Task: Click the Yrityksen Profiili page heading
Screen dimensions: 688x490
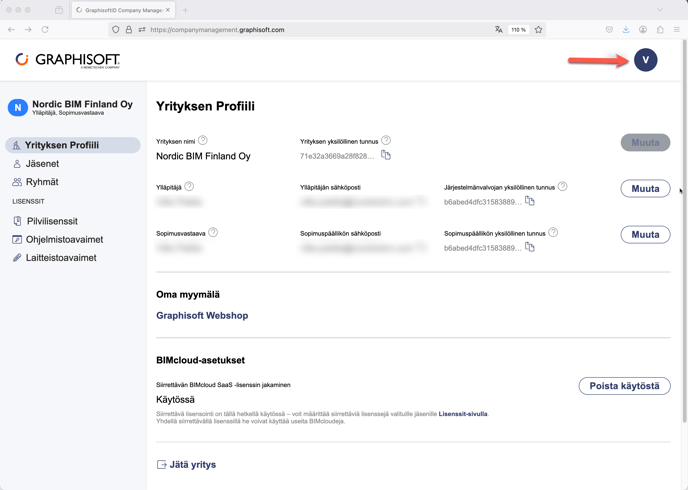Action: coord(205,106)
